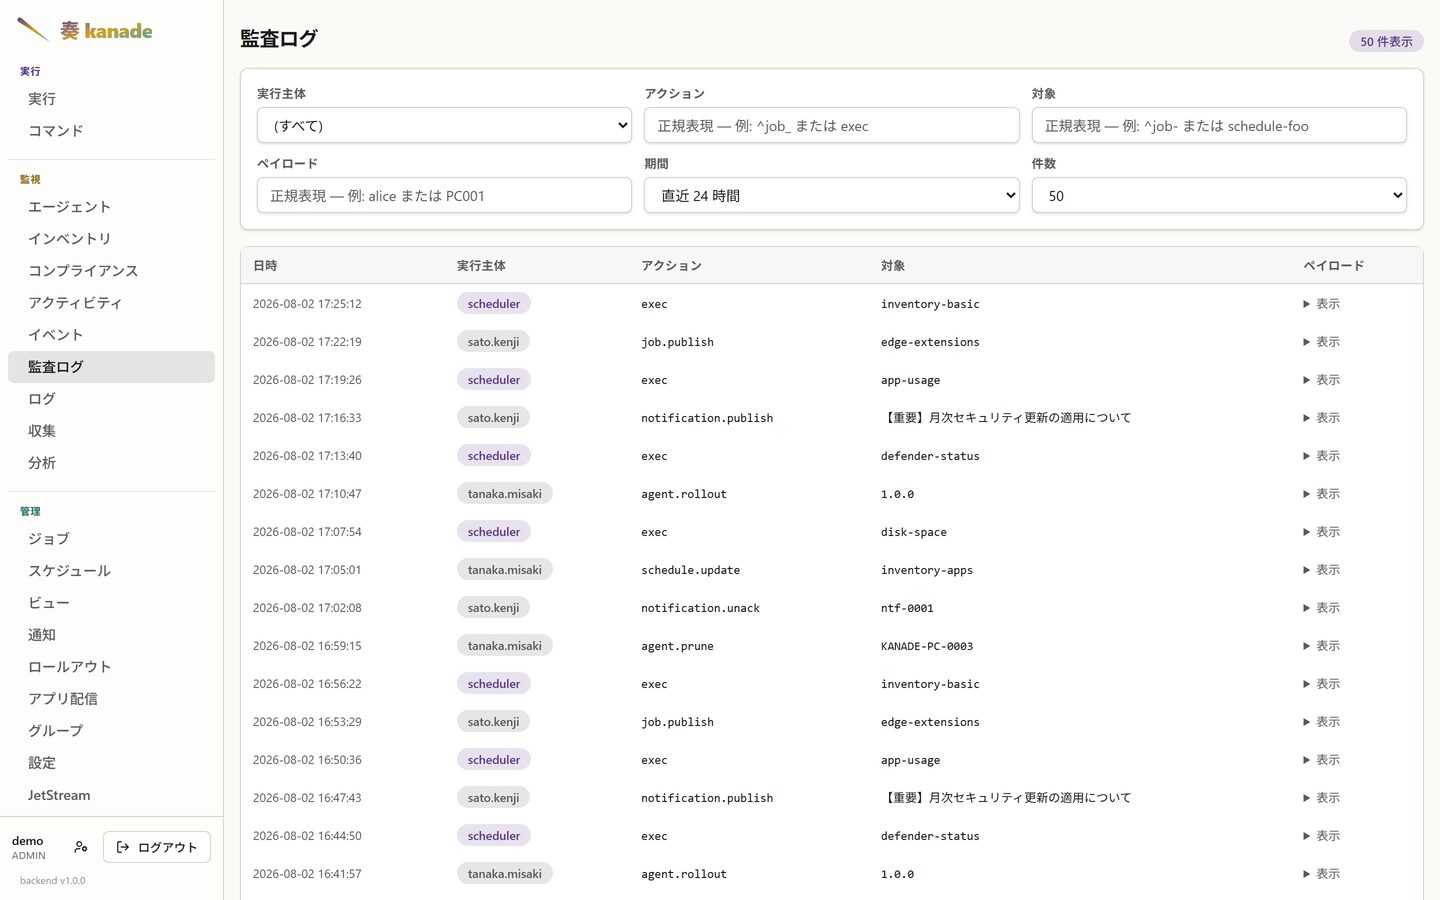Click the disk-space target cell

914,532
